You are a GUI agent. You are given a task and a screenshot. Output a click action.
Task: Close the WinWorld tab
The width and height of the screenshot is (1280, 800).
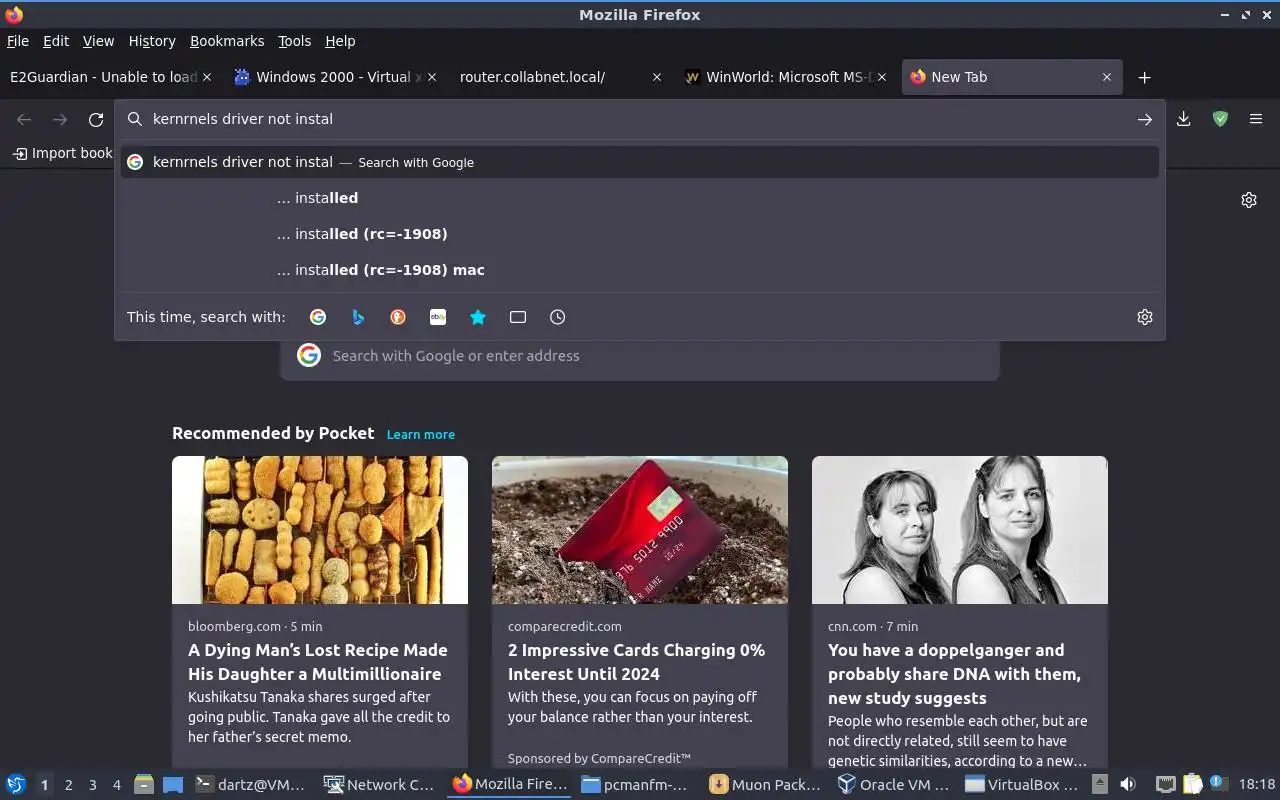point(881,77)
